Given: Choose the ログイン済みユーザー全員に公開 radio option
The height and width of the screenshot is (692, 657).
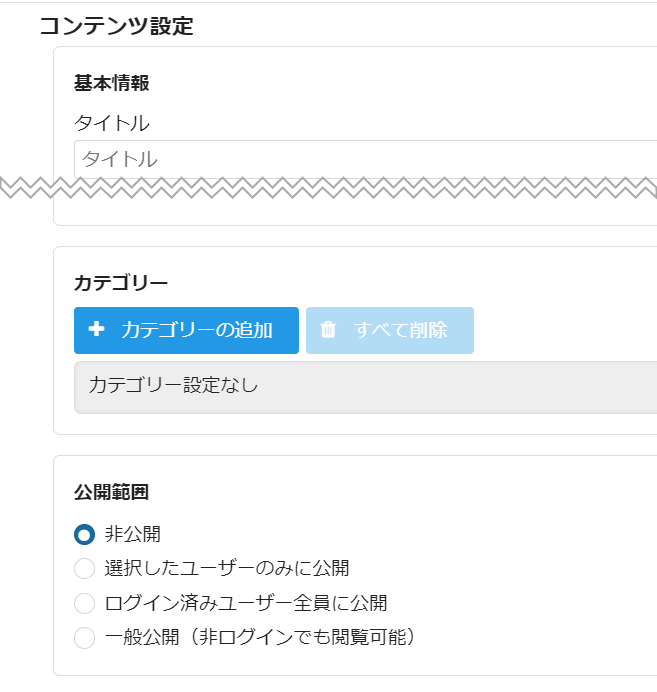Looking at the screenshot, I should pos(85,603).
